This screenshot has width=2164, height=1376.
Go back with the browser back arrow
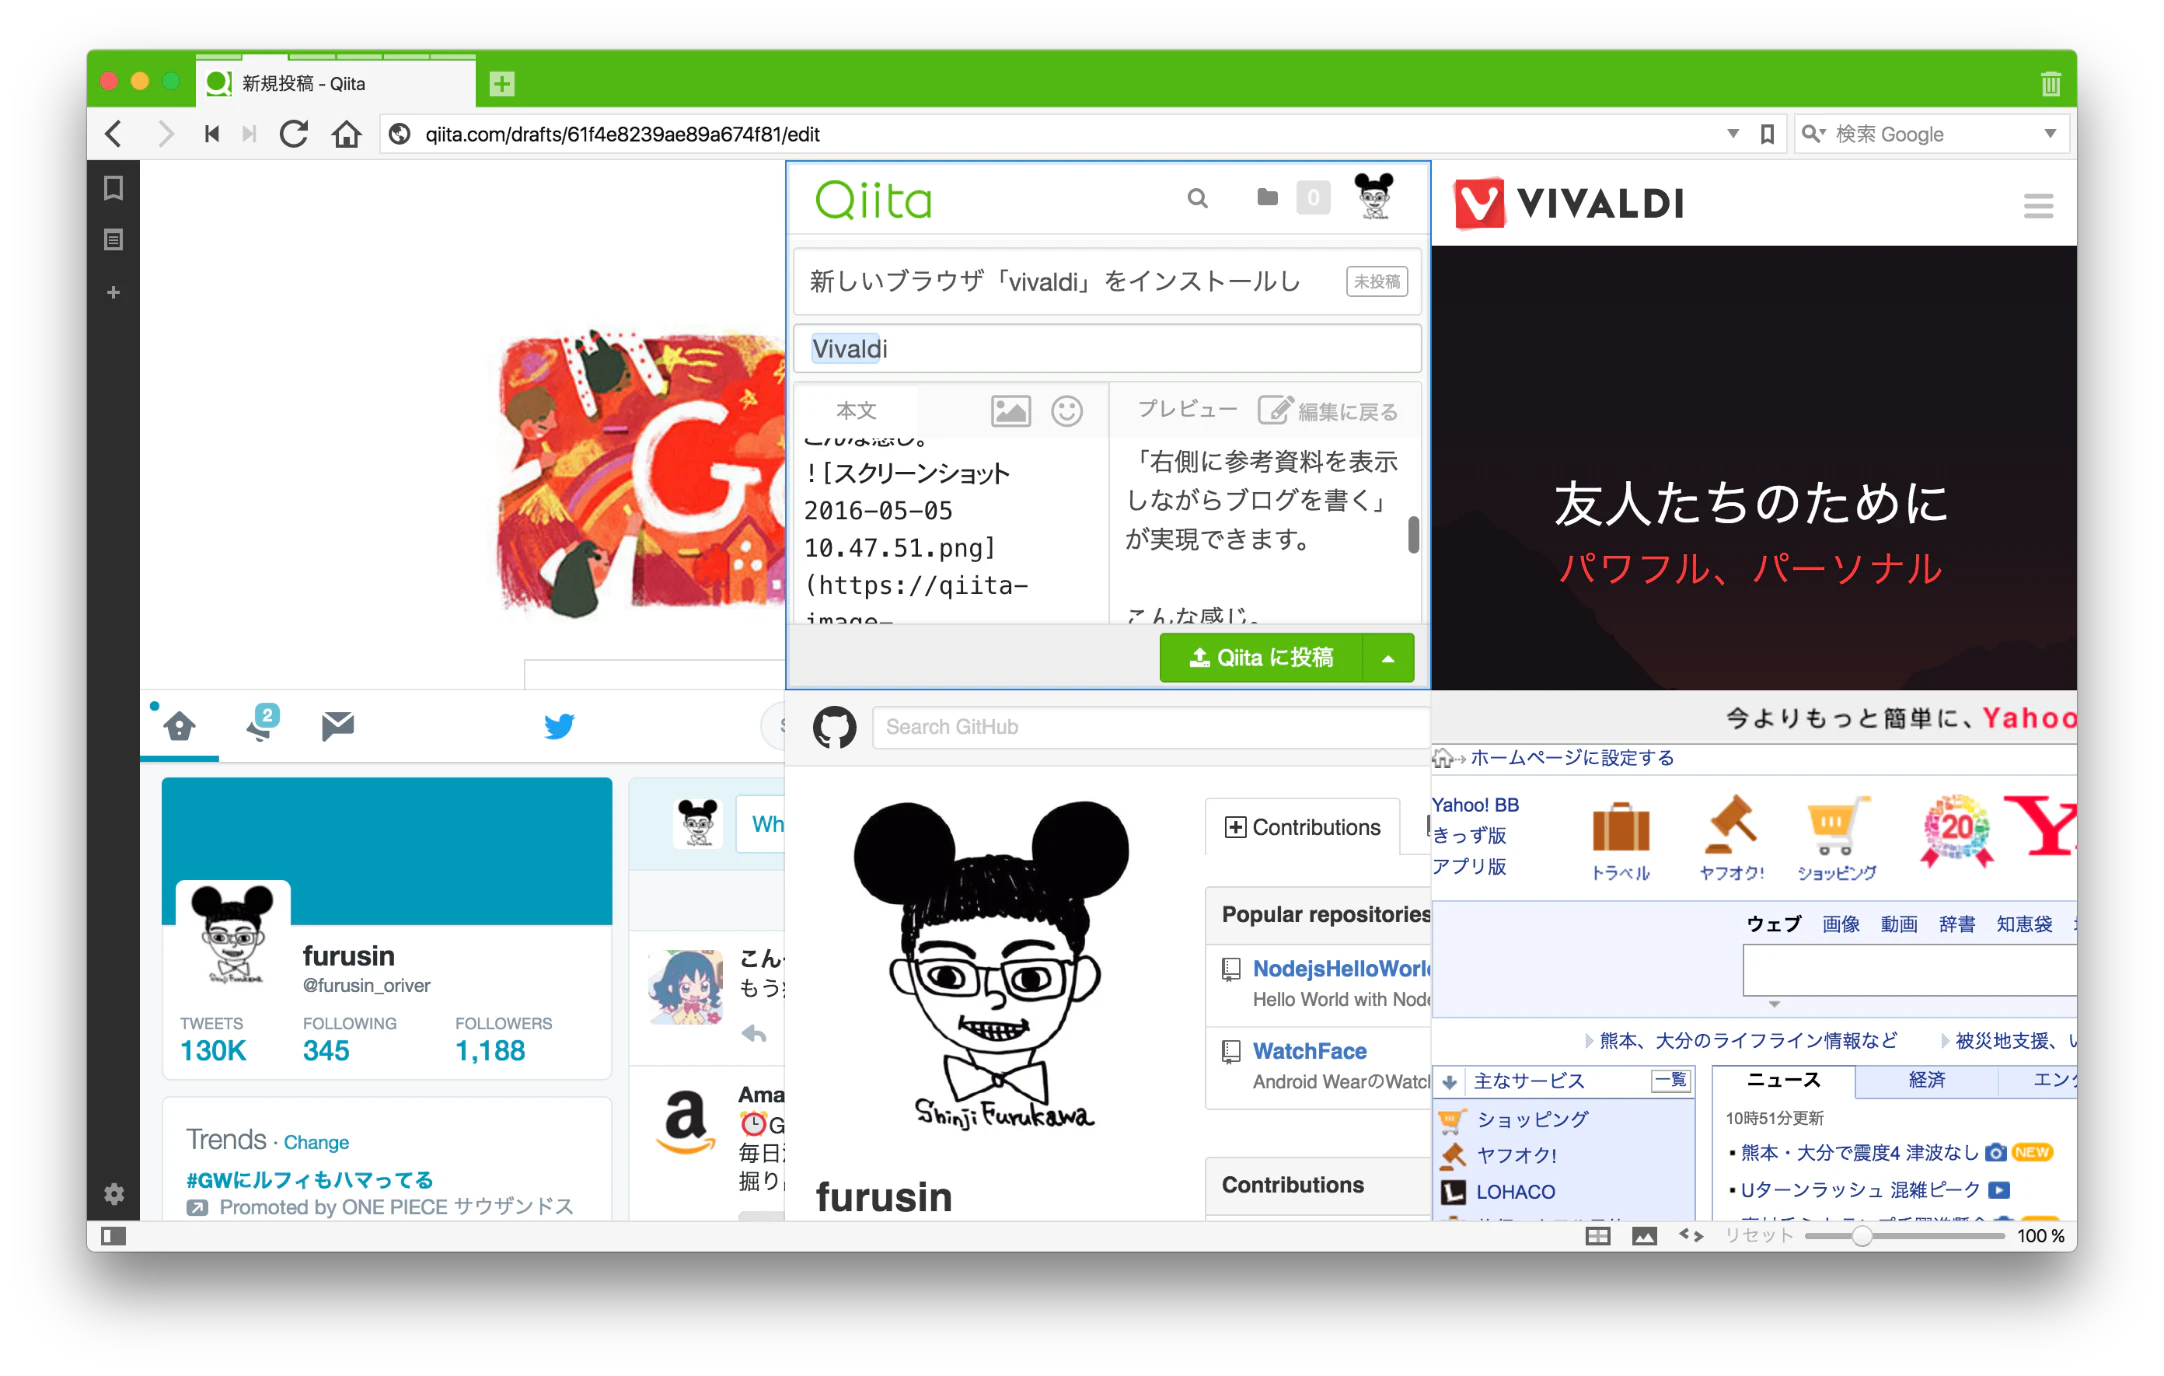114,134
